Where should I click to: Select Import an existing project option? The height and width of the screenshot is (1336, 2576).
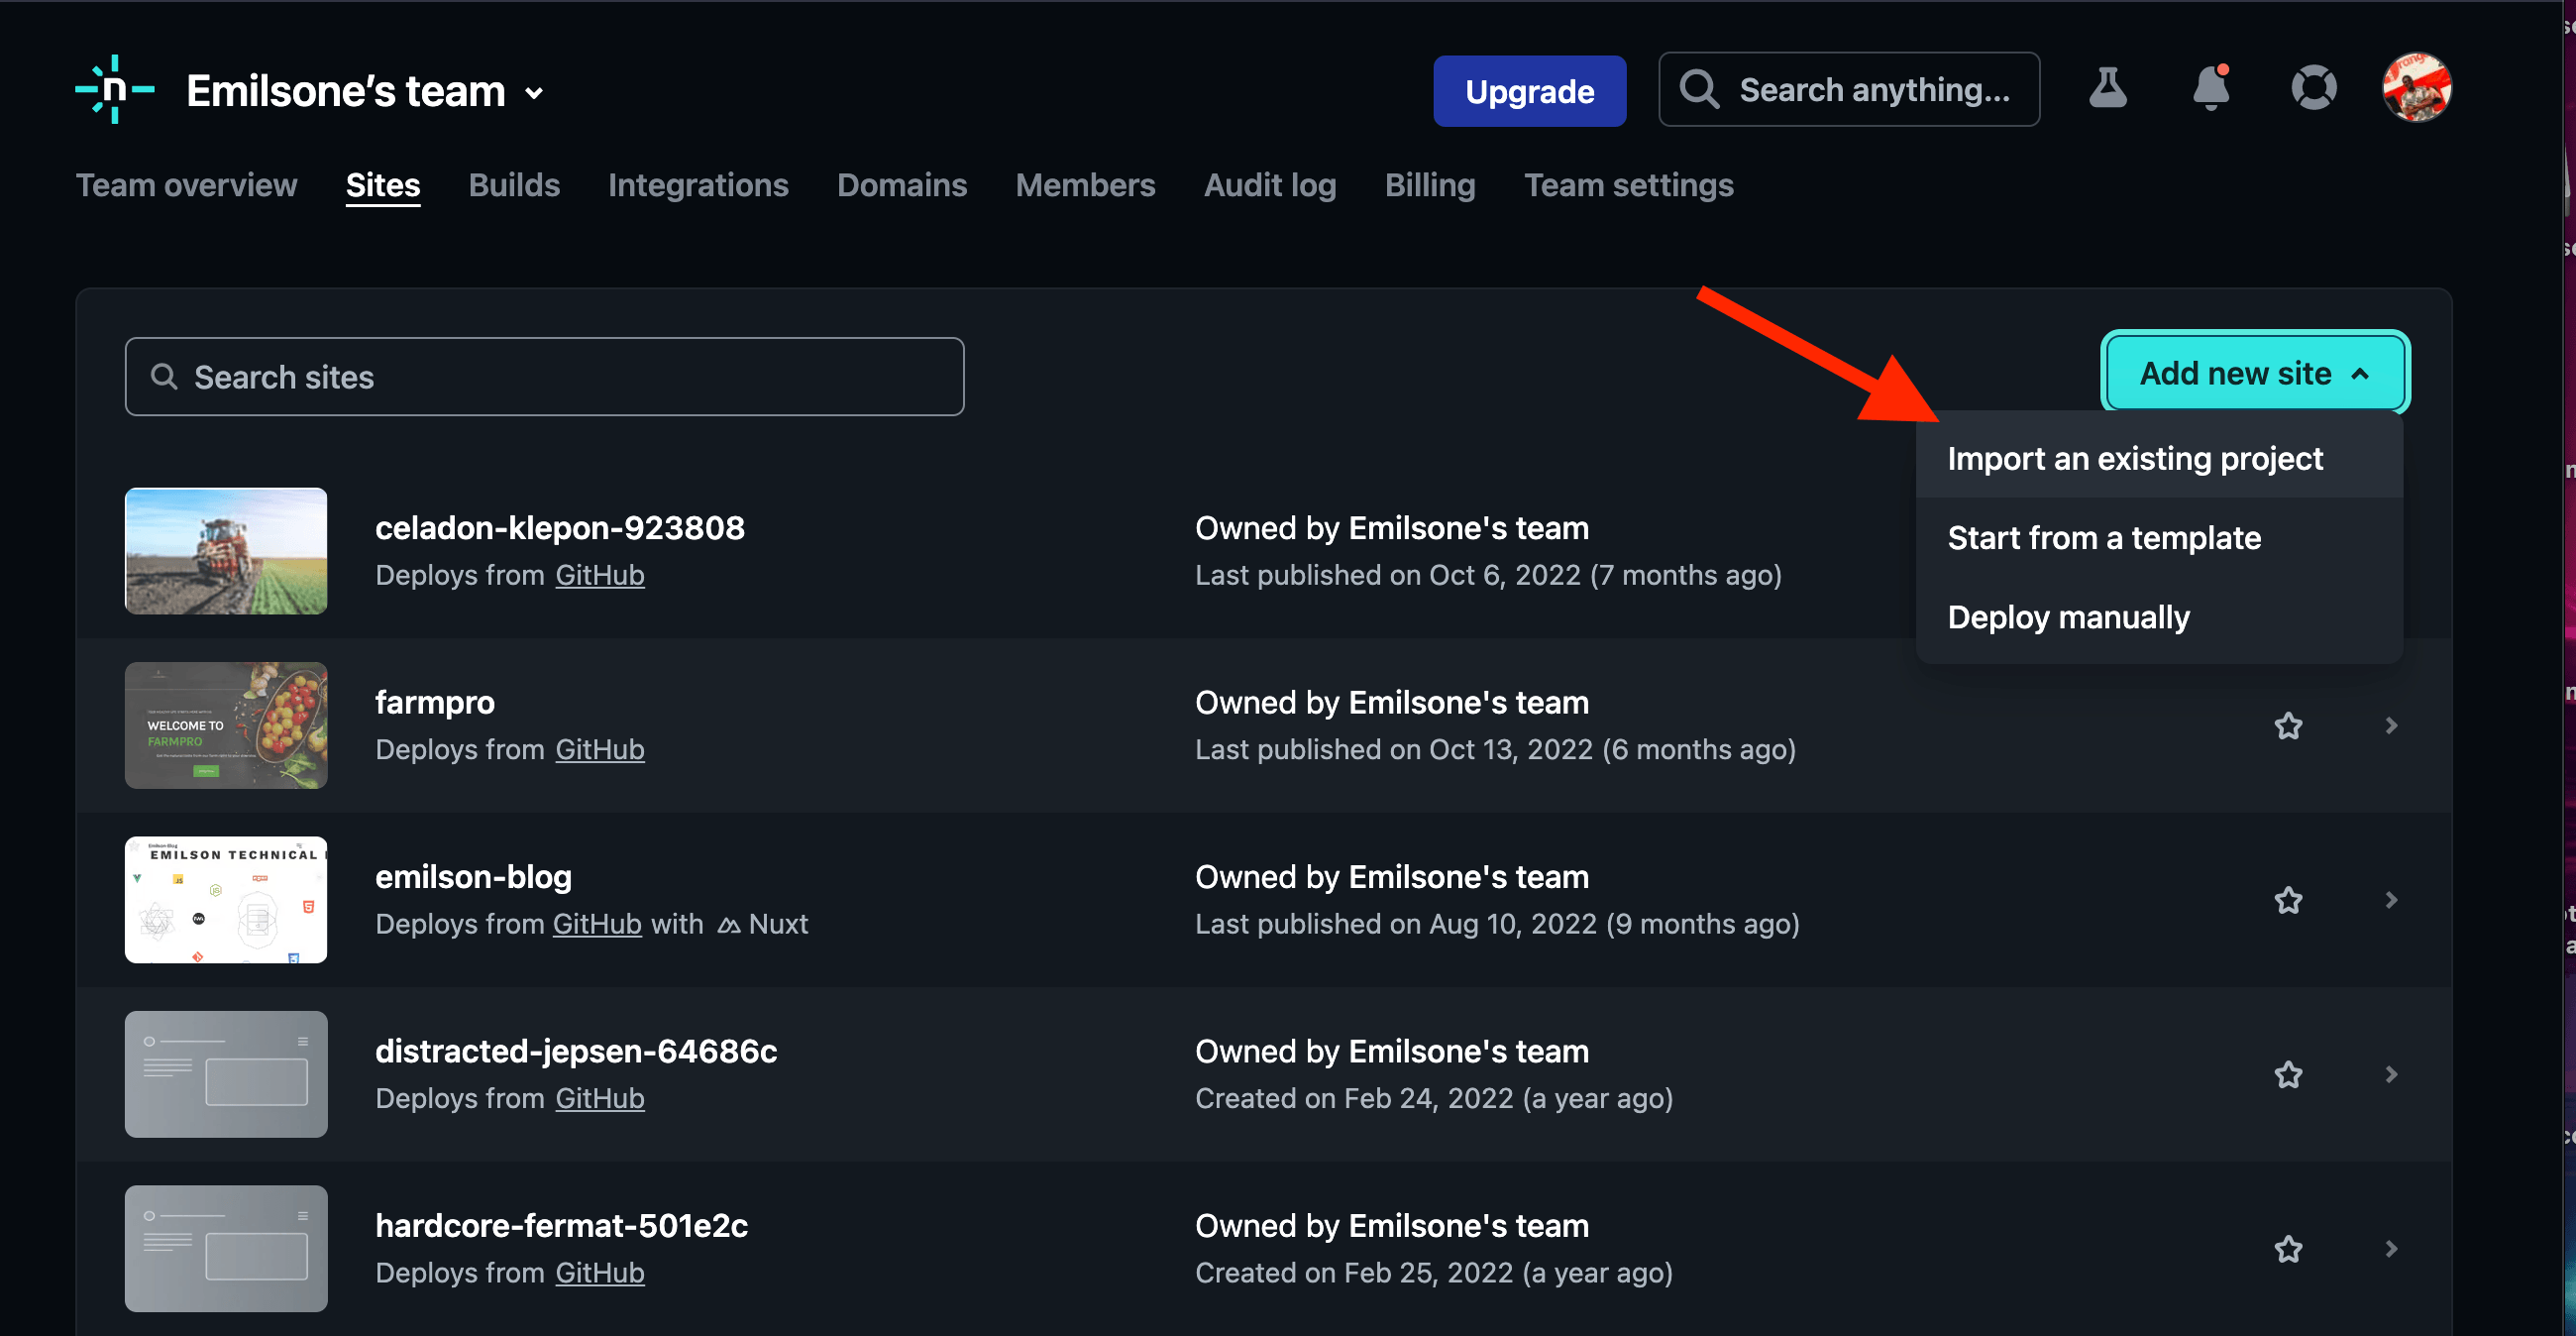(2133, 455)
